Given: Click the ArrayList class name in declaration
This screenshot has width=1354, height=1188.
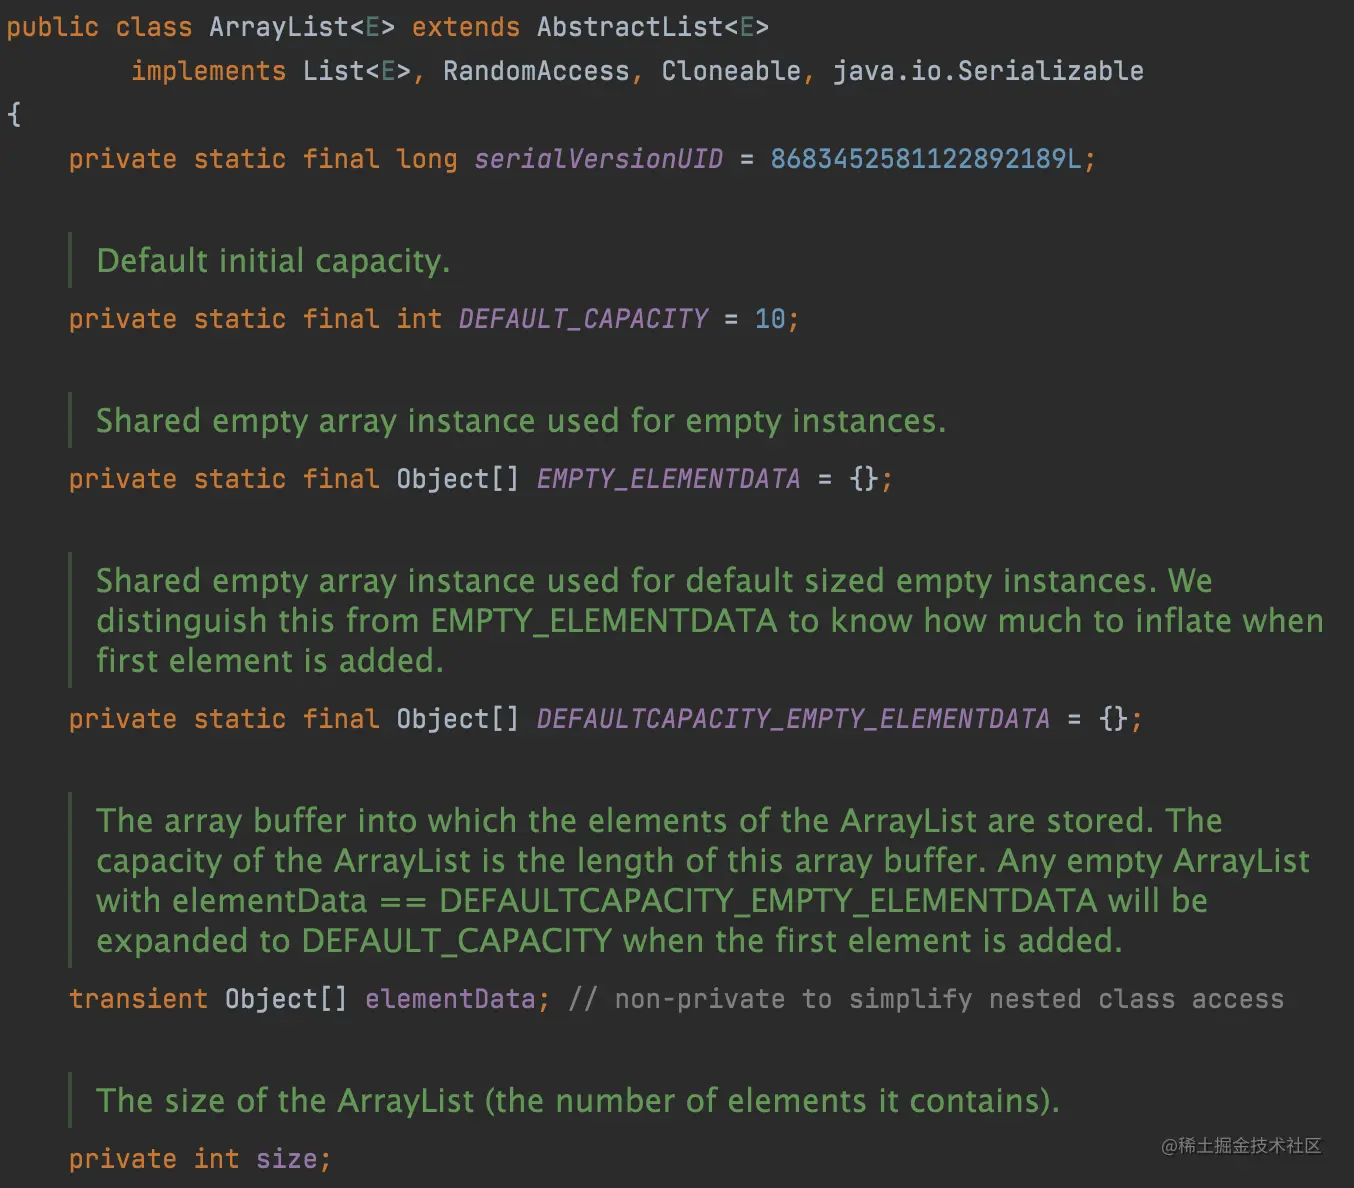Looking at the screenshot, I should [278, 27].
